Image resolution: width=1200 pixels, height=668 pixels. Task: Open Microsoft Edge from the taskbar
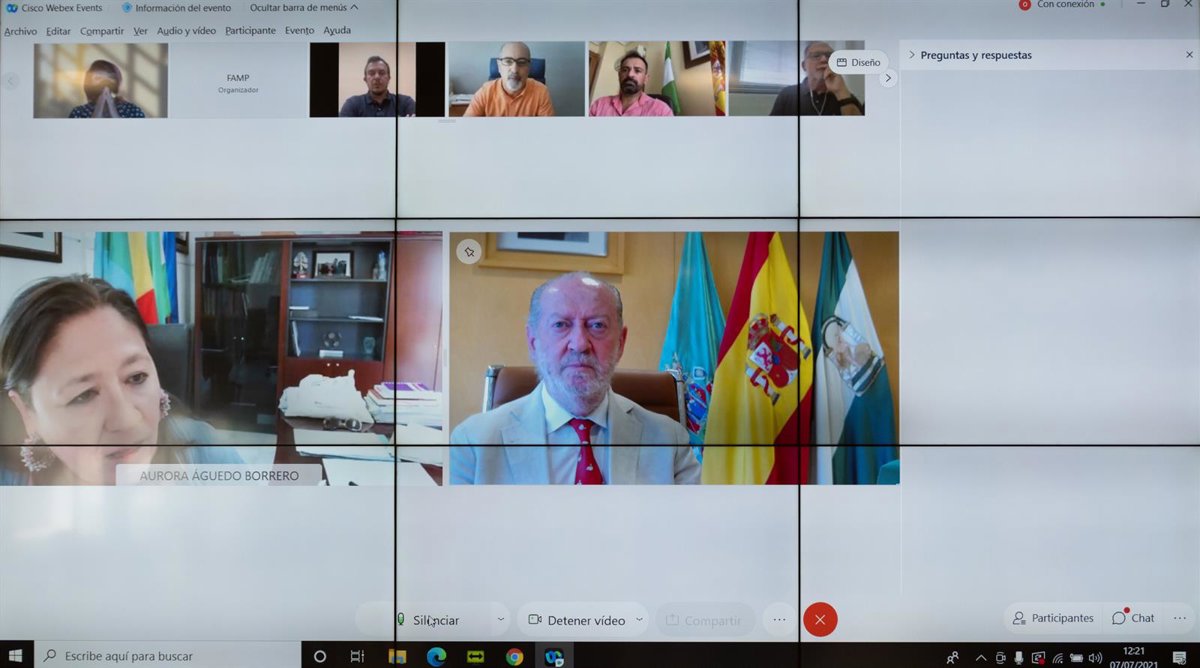436,657
